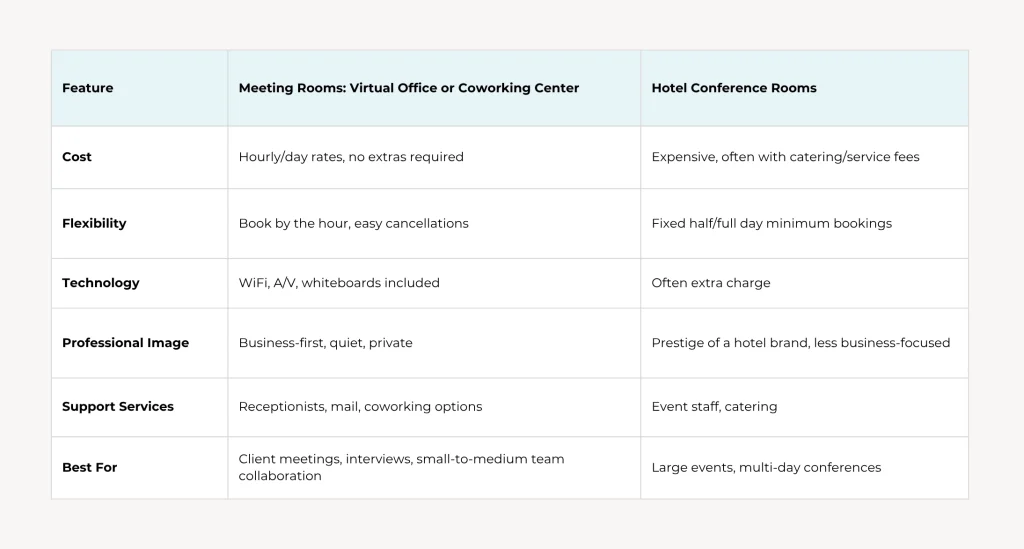Screen dimensions: 1024x549
Task: Click 'Expensive, often with catering/service fees'
Action: 786,157
